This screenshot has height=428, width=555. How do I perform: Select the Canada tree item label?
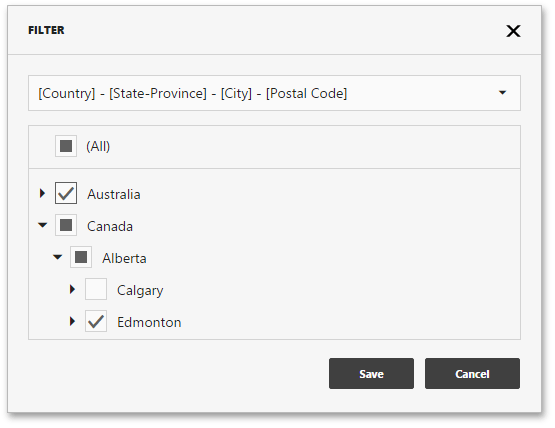[110, 226]
